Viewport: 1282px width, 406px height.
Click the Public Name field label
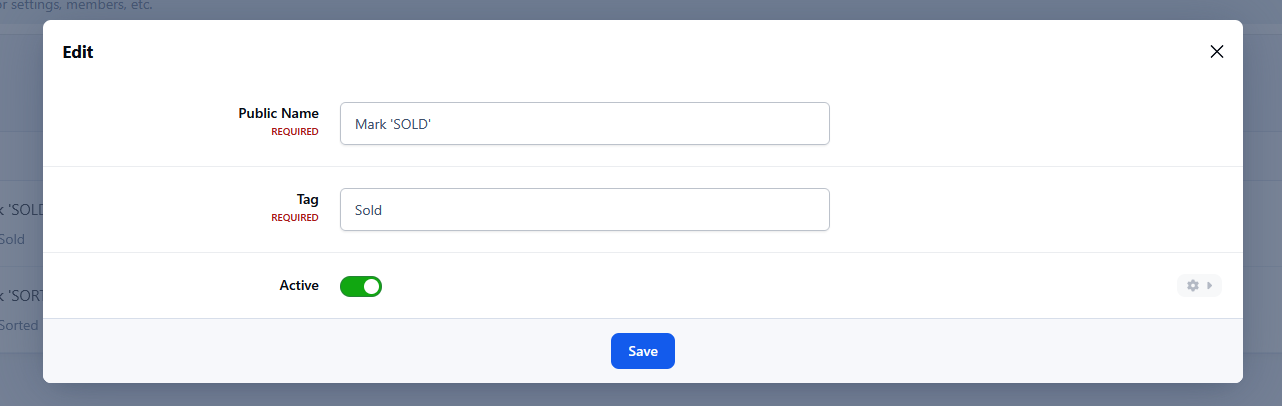[x=278, y=114]
